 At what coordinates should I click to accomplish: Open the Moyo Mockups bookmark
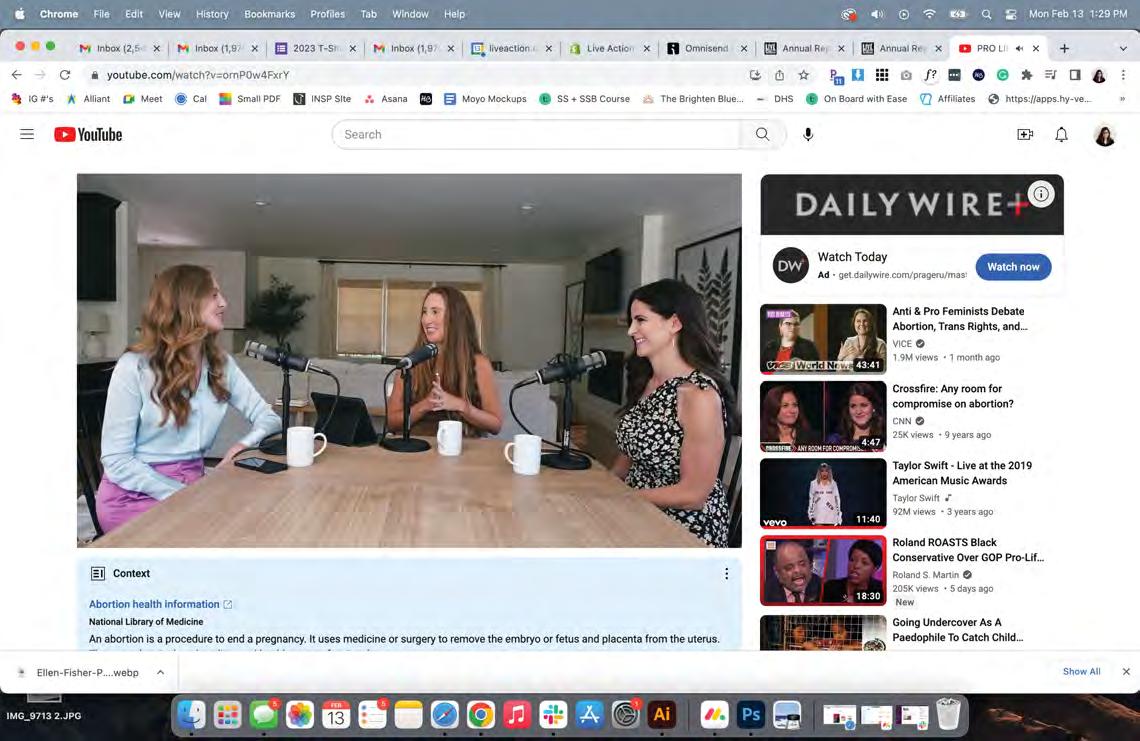click(485, 99)
